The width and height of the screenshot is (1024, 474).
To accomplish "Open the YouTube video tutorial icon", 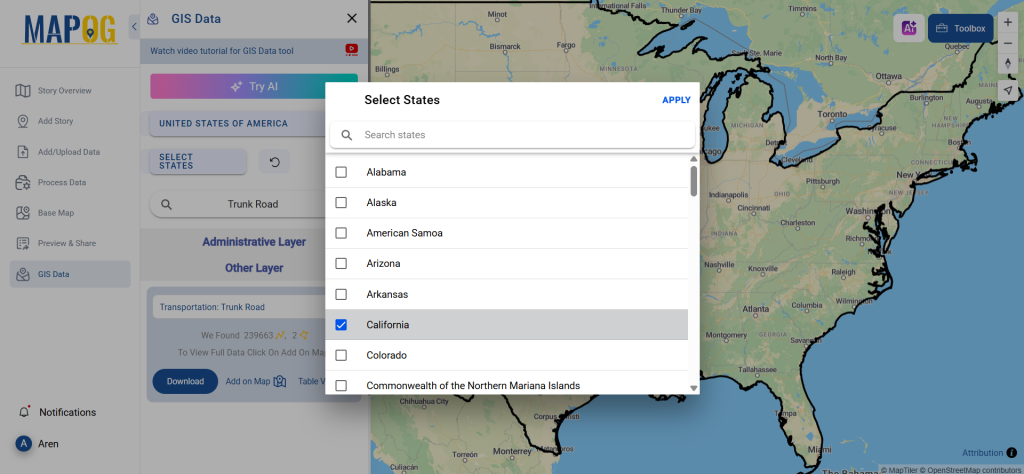I will [x=352, y=49].
